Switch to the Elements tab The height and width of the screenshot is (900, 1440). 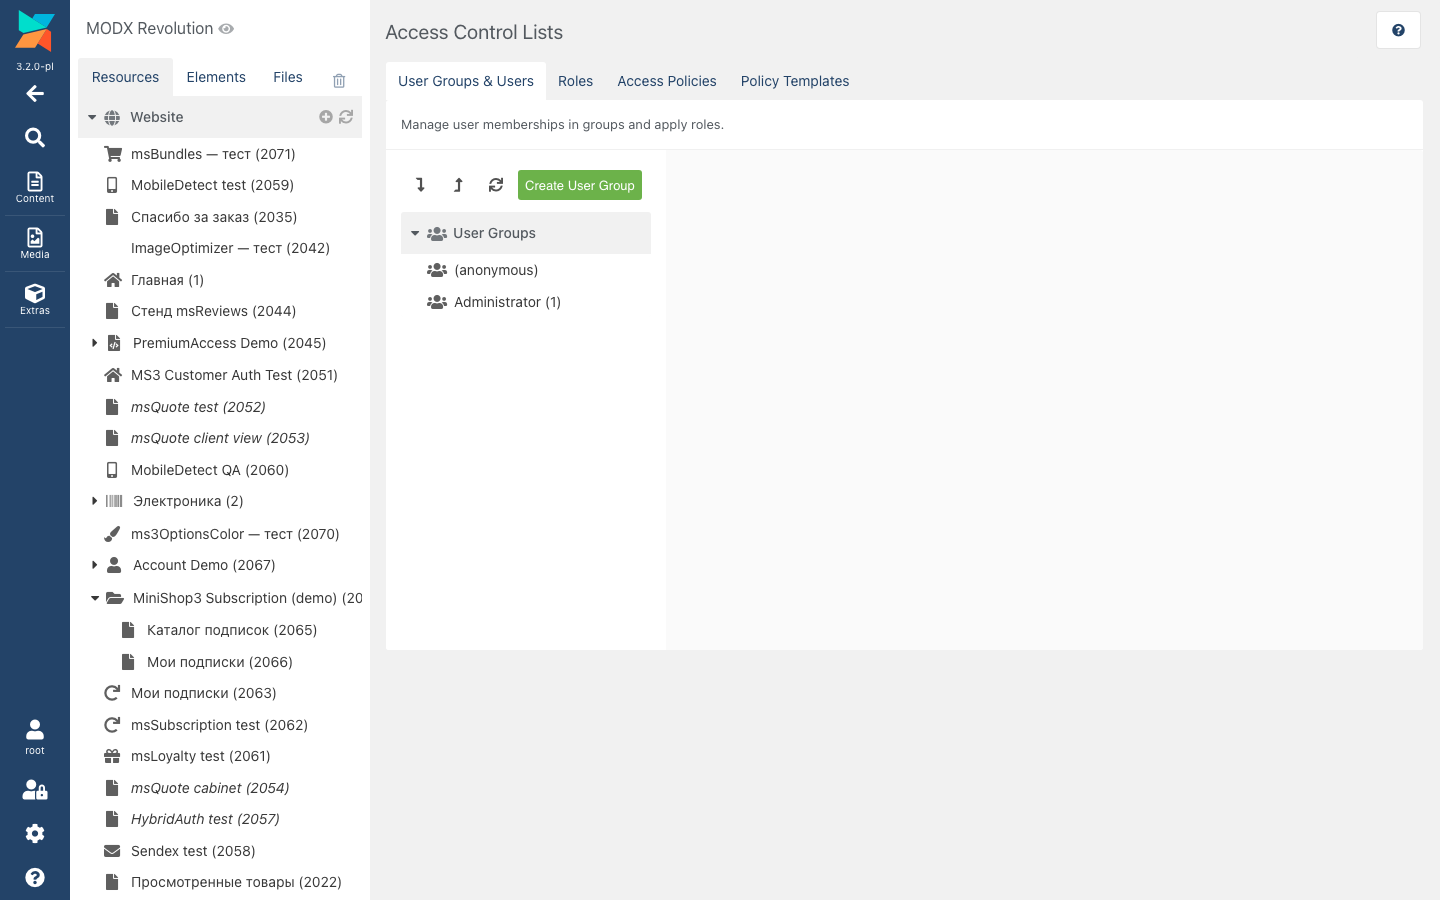coord(216,77)
